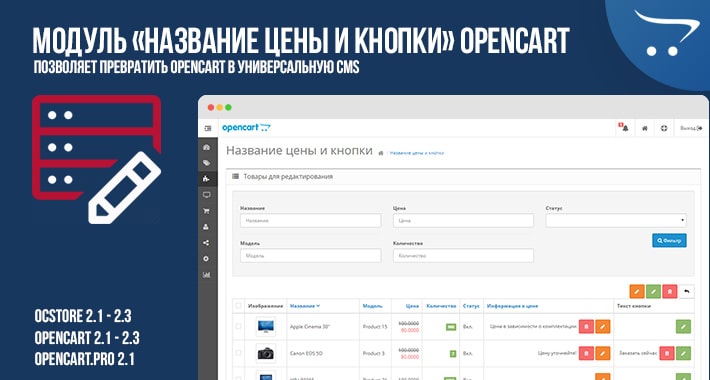Image resolution: width=710 pixels, height=380 pixels.
Task: Toggle the sidebar menu collapse icon
Action: click(x=208, y=128)
